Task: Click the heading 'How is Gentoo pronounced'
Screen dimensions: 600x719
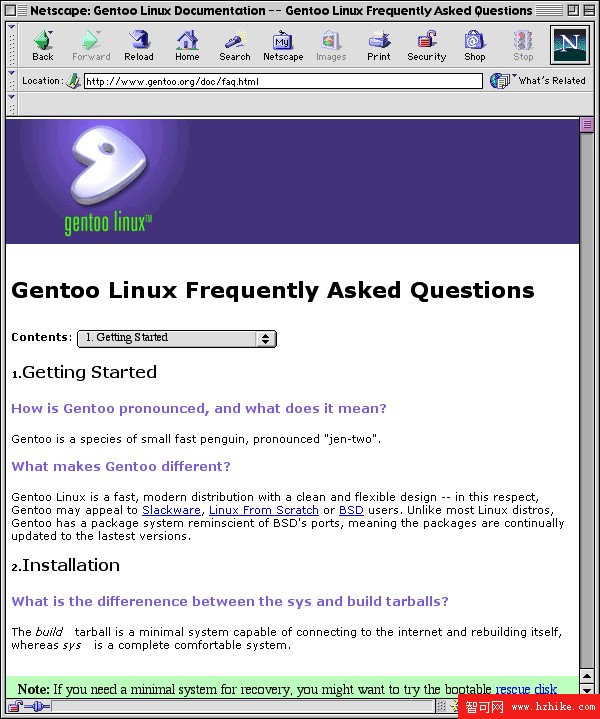Action: 199,408
